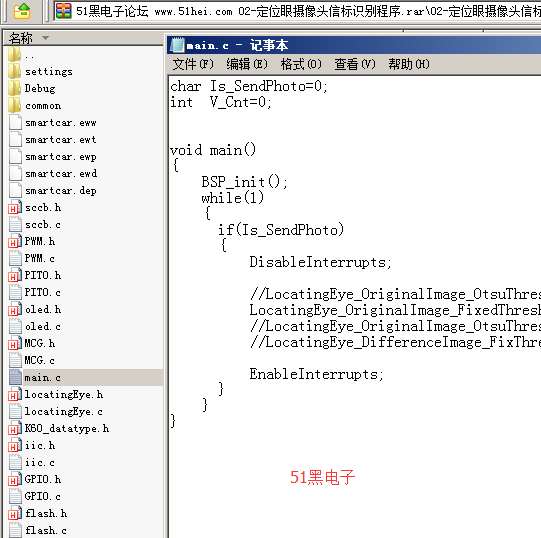Click the uncommented LocatingEye_OriginalImage_FixedThresh line

[395, 310]
